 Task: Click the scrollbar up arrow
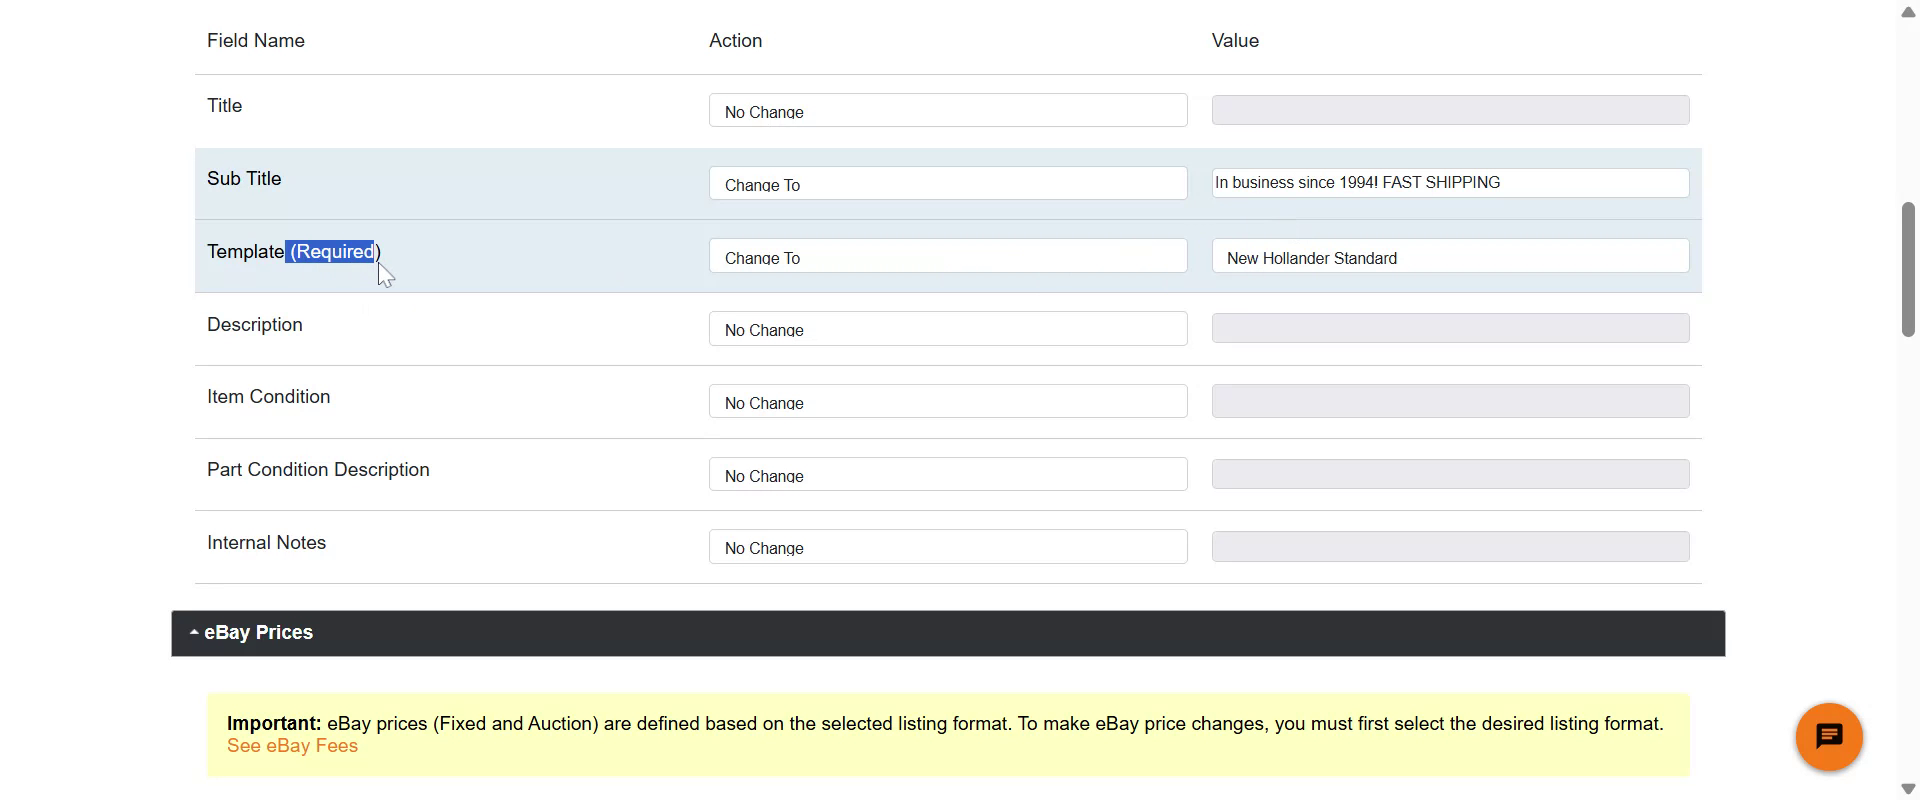pos(1908,12)
